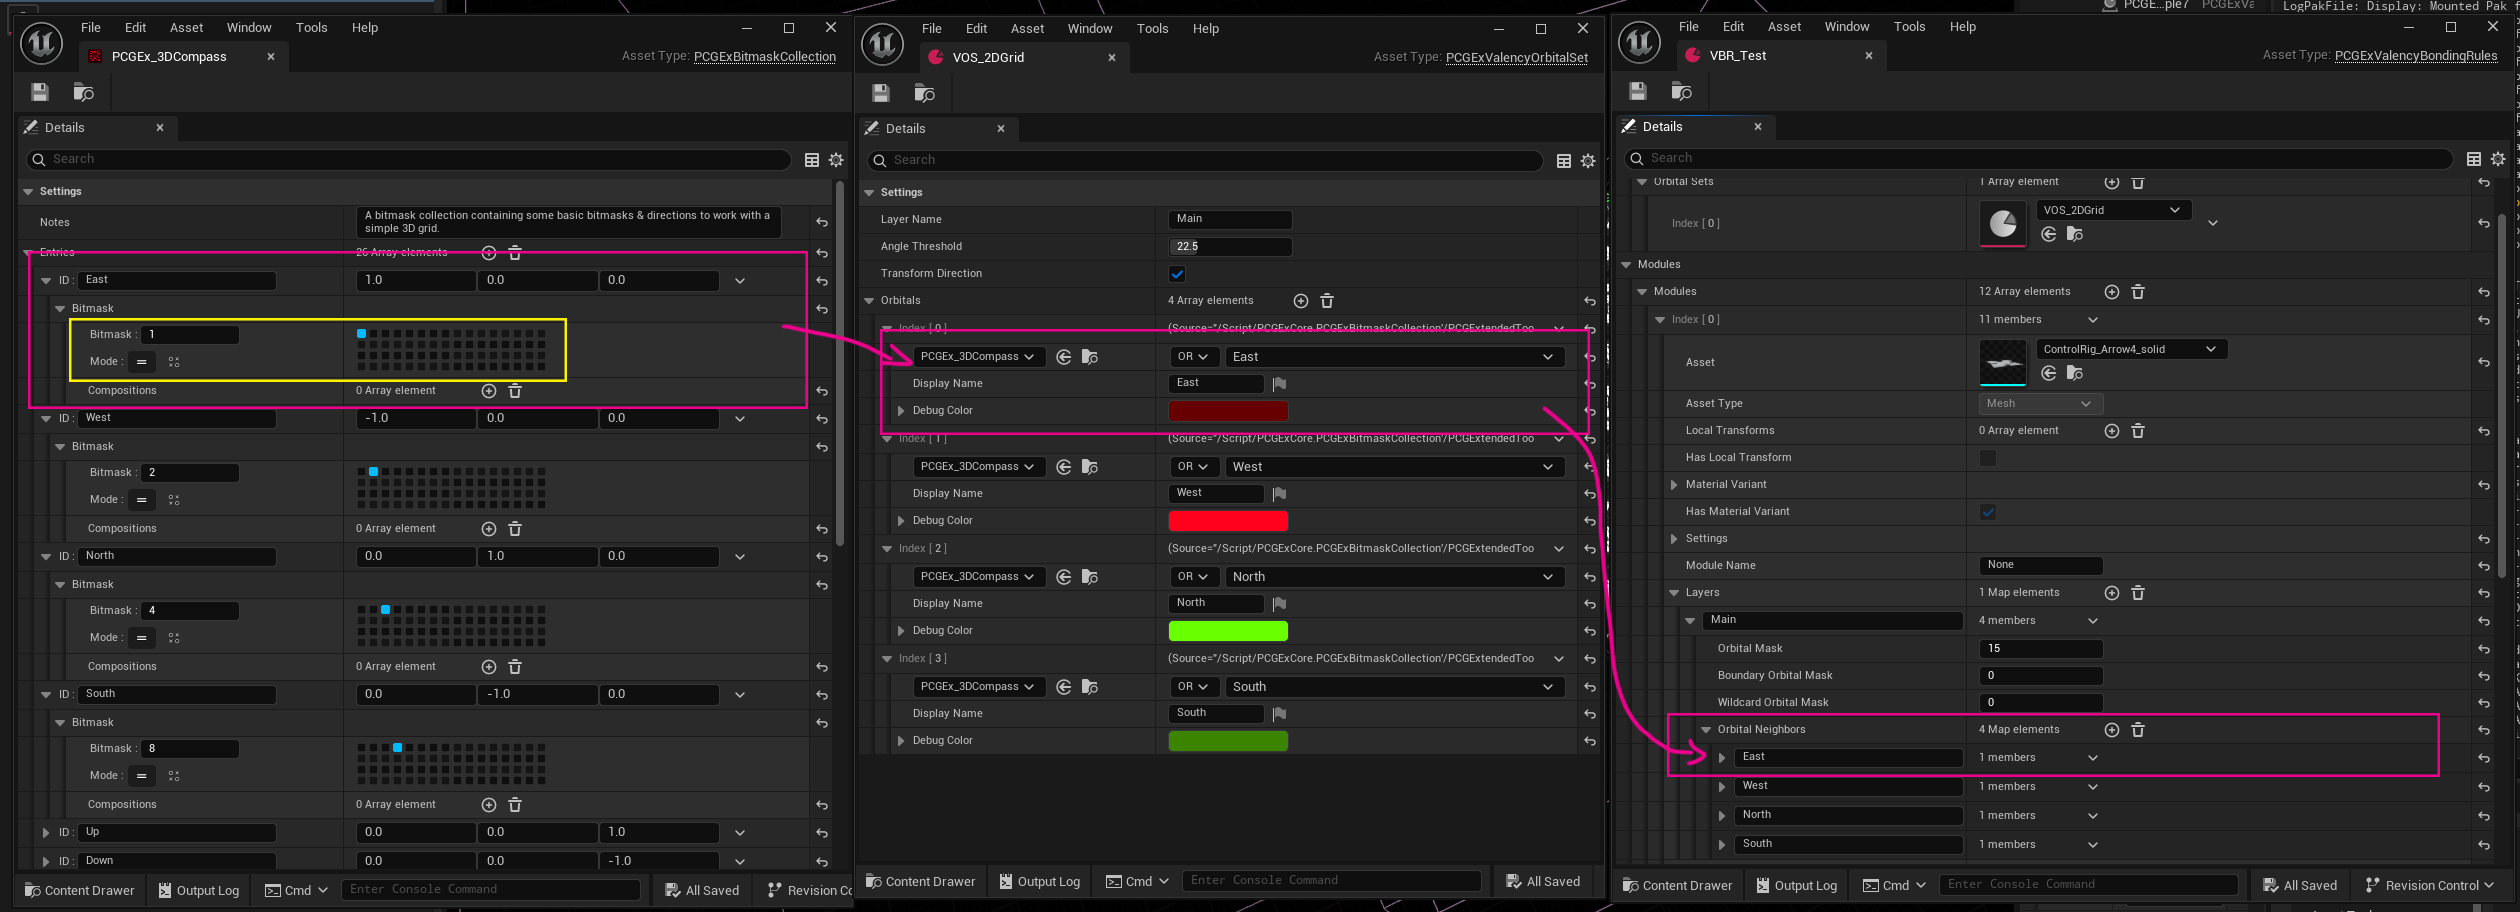Expand the West orbital neighbor entry
Viewport: 2520px width, 912px height.
tap(1722, 787)
